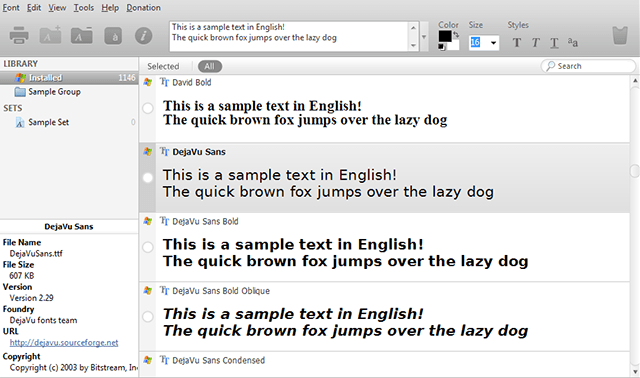Image resolution: width=640 pixels, height=378 pixels.
Task: Click Windows flag icon beside David Bold
Action: tap(147, 82)
